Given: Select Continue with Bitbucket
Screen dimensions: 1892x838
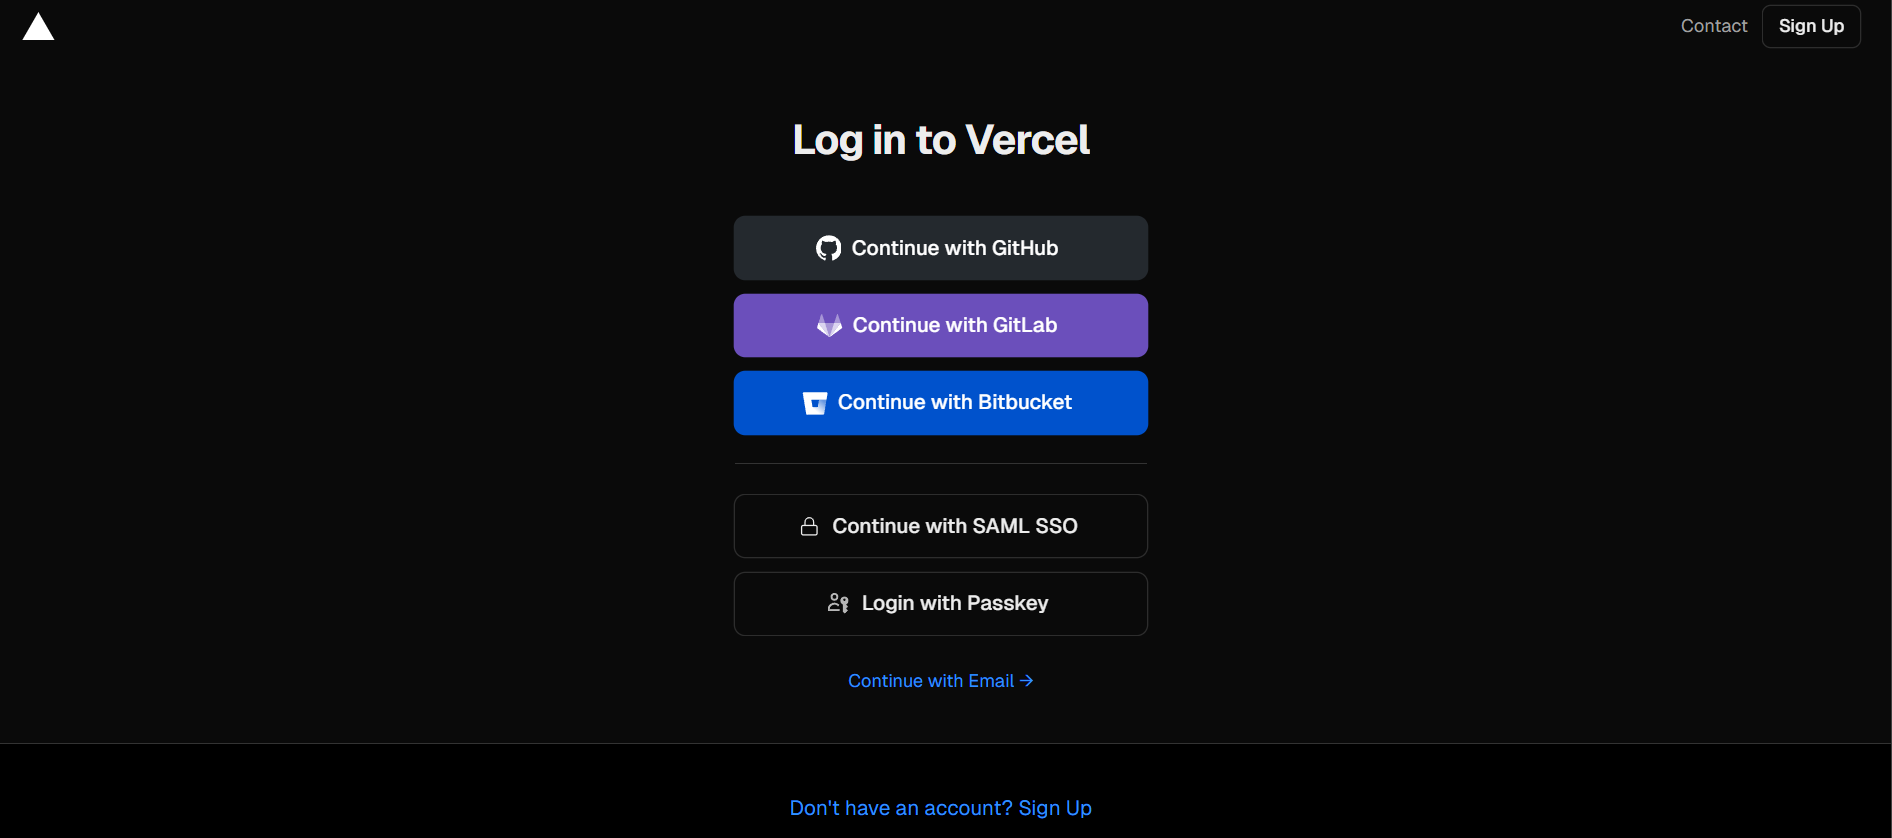Looking at the screenshot, I should pyautogui.click(x=939, y=402).
